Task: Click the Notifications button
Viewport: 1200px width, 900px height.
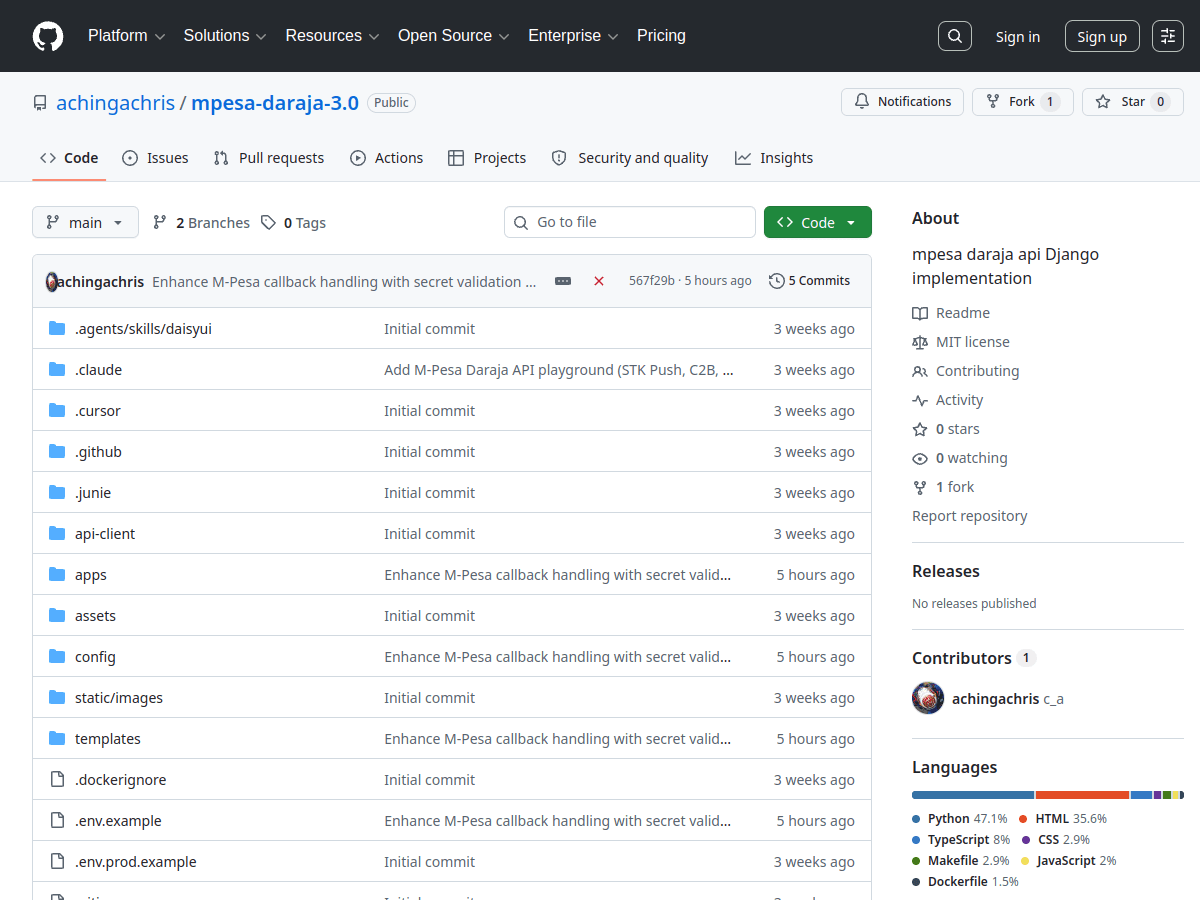Action: tap(903, 102)
